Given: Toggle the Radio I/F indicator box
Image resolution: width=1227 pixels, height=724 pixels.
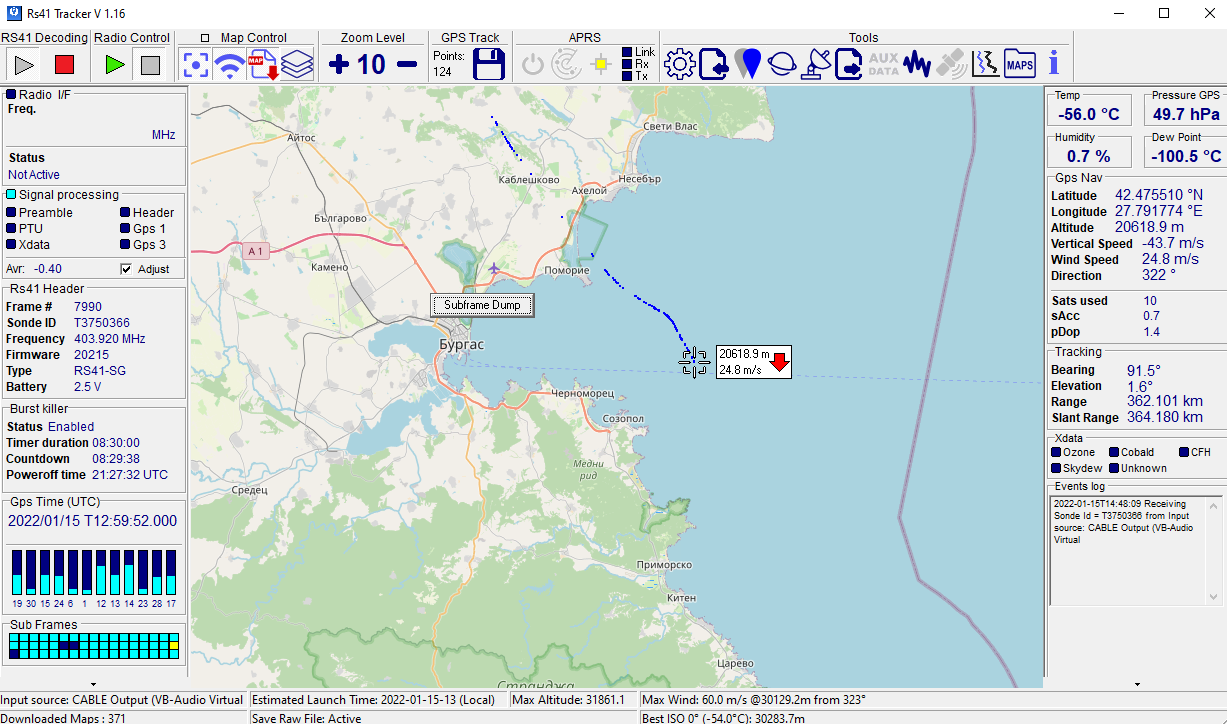Looking at the screenshot, I should (11, 94).
